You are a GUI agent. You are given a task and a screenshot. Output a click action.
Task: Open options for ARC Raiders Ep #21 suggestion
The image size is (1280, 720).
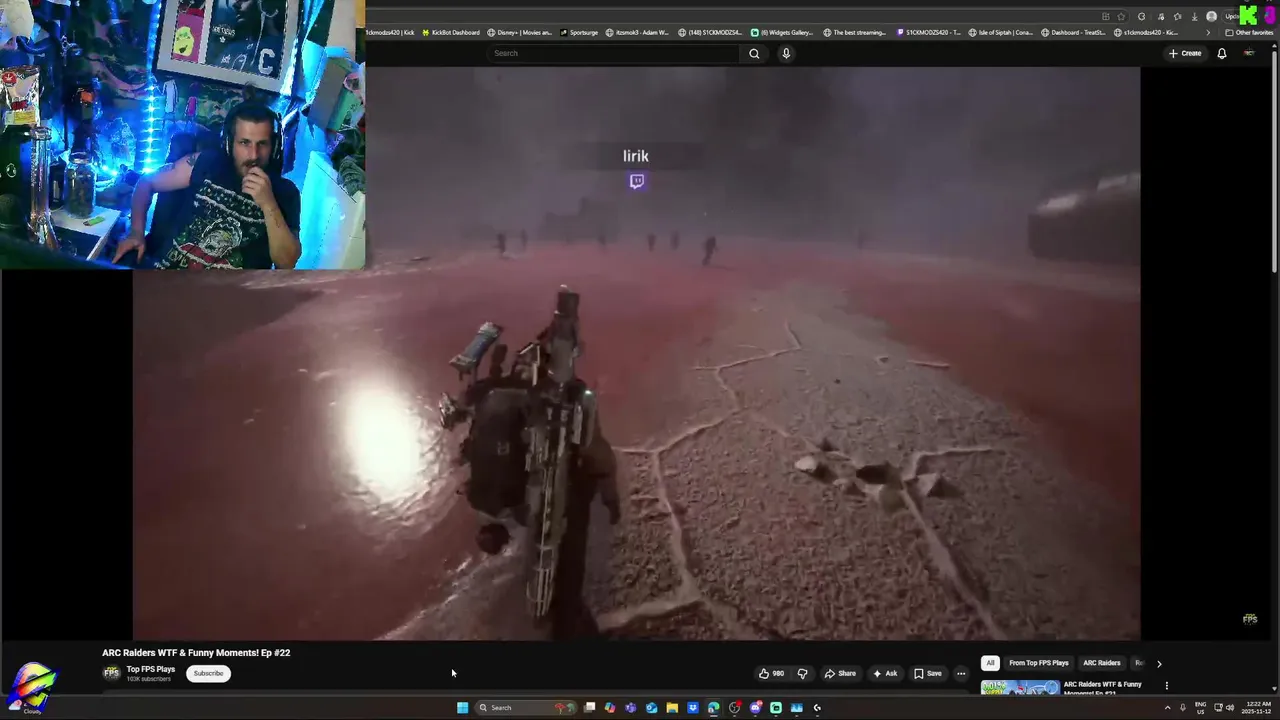(1166, 686)
